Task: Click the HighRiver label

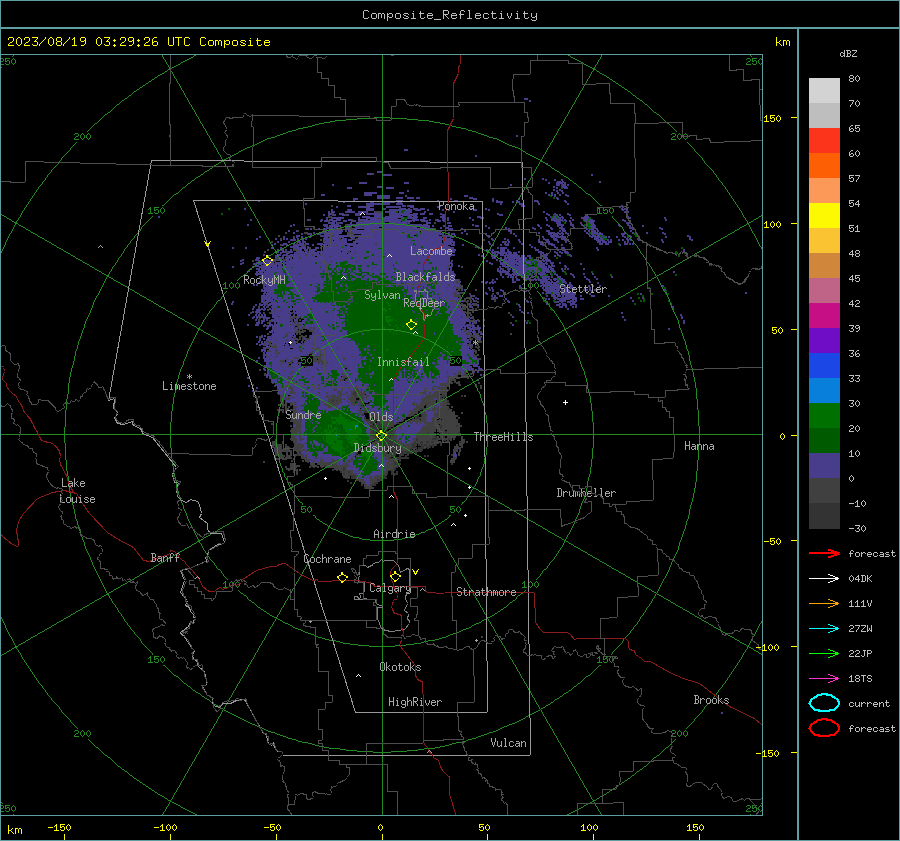Action: 415,702
